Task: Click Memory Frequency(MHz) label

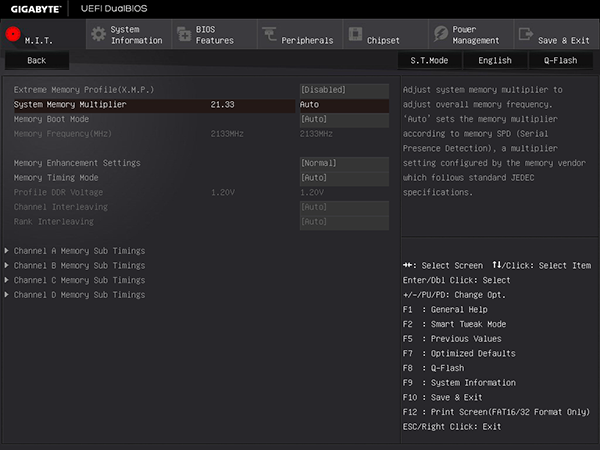Action: pos(63,134)
